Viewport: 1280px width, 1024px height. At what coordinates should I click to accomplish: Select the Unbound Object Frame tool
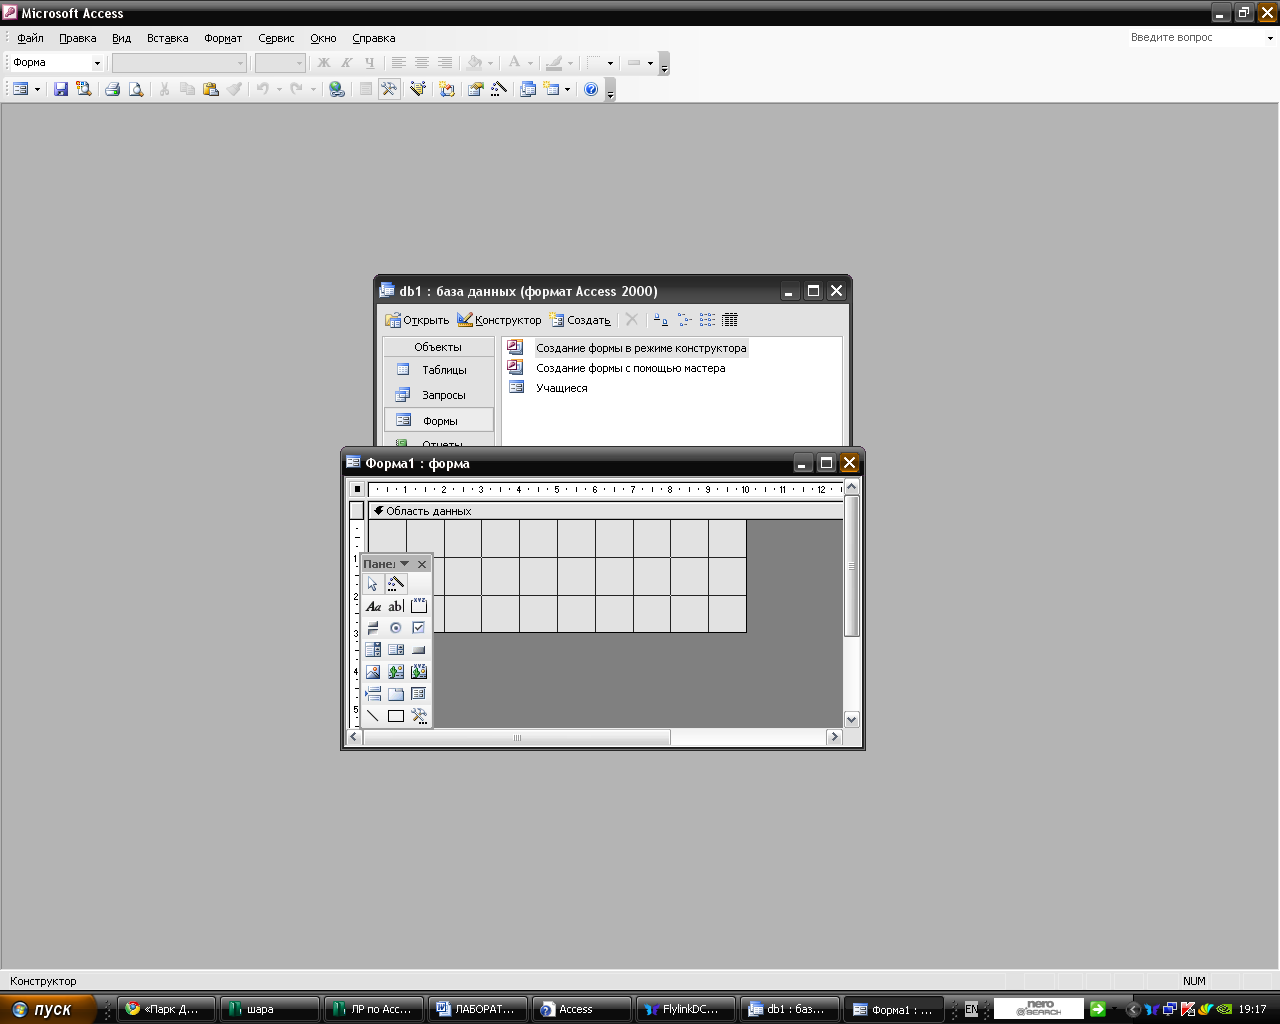(396, 672)
